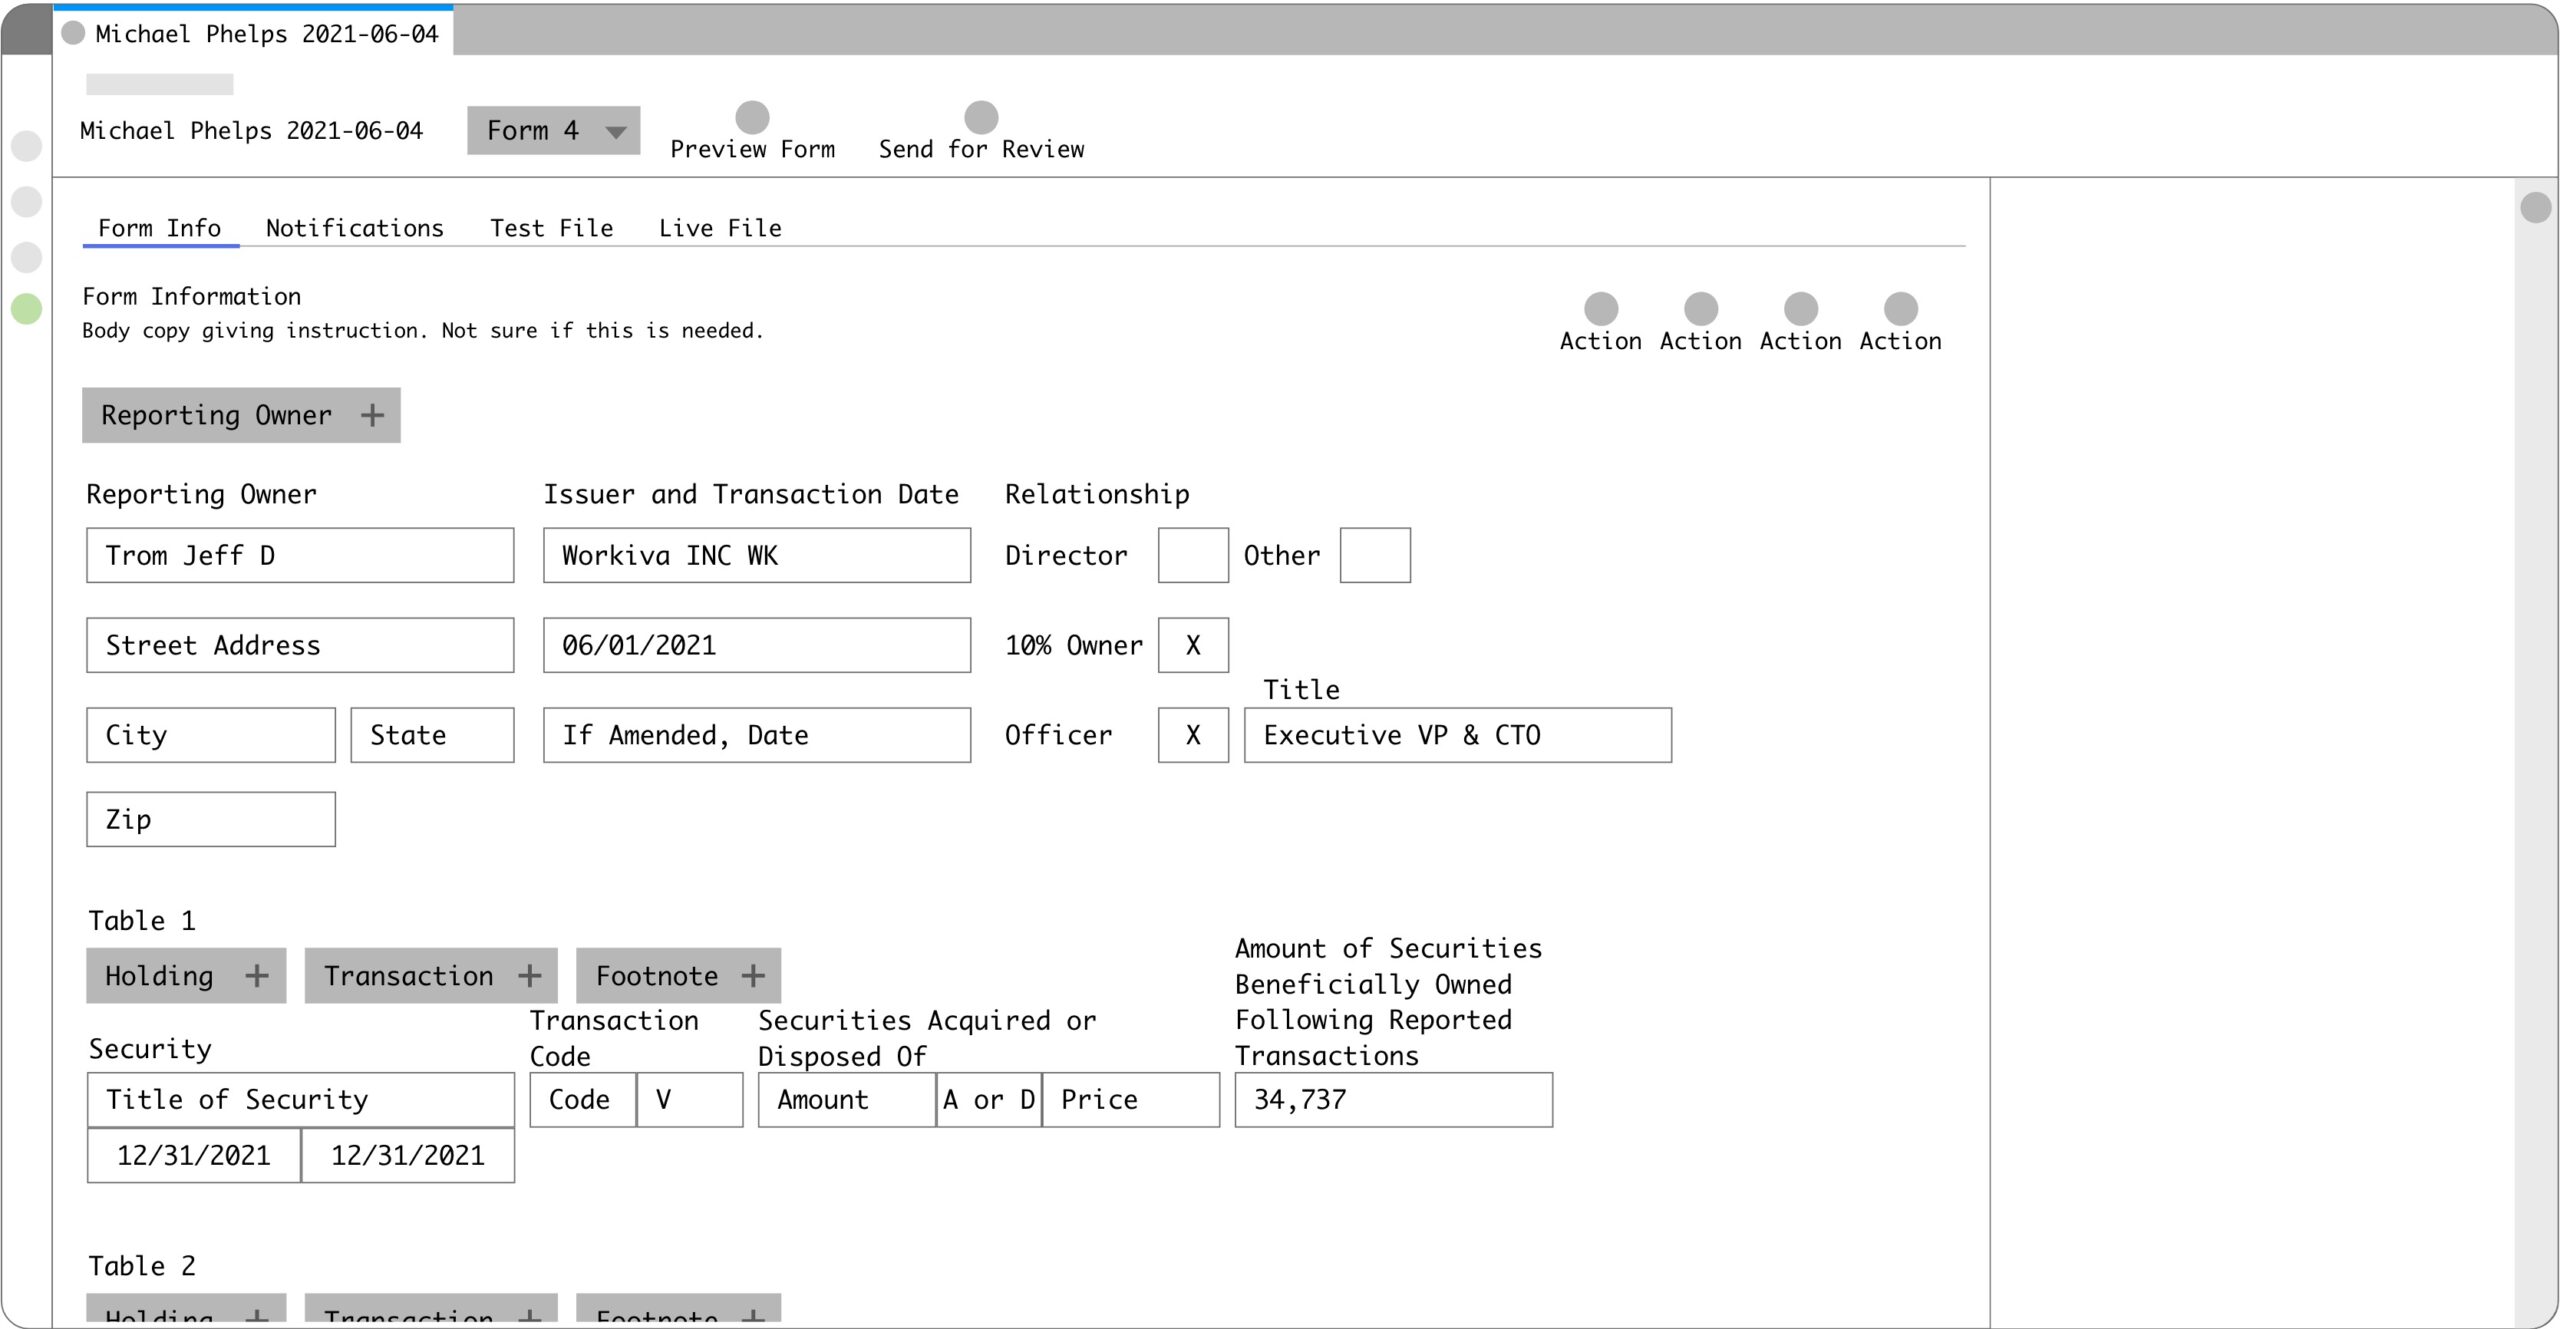Click the Relationship column label
Image resolution: width=2560 pixels, height=1329 pixels.
pos(1097,494)
